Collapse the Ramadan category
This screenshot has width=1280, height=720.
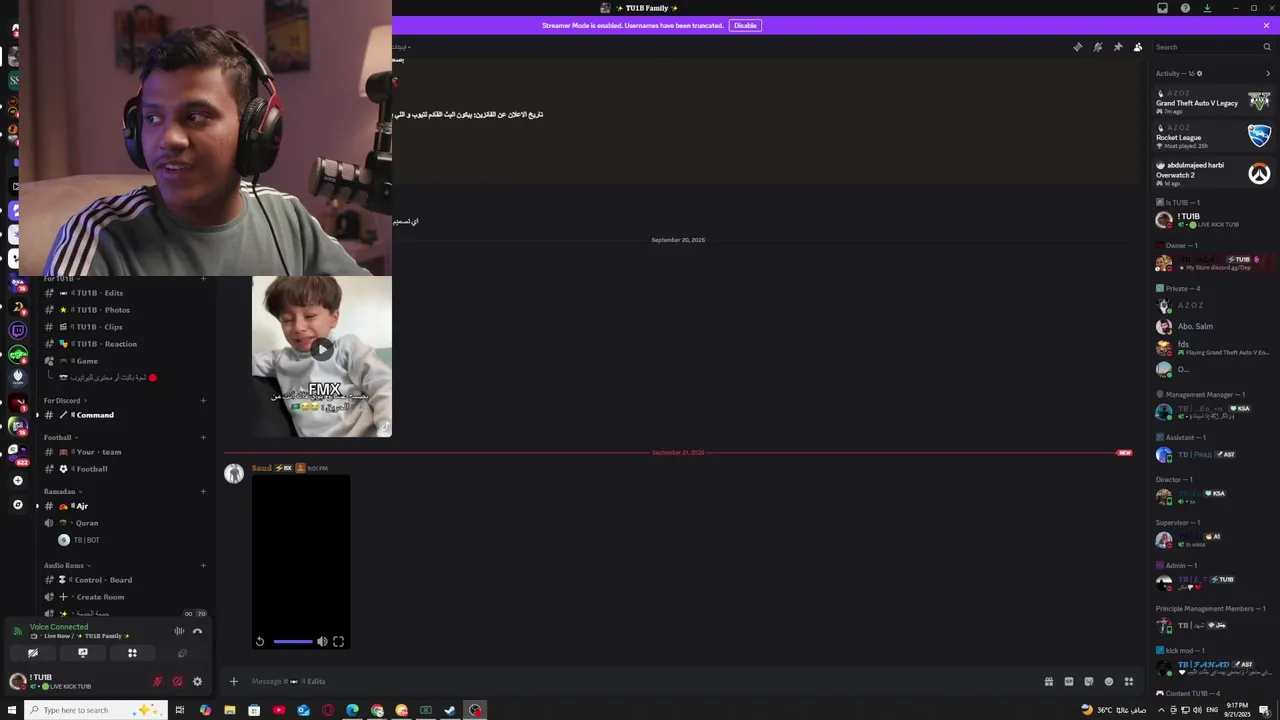pos(62,491)
